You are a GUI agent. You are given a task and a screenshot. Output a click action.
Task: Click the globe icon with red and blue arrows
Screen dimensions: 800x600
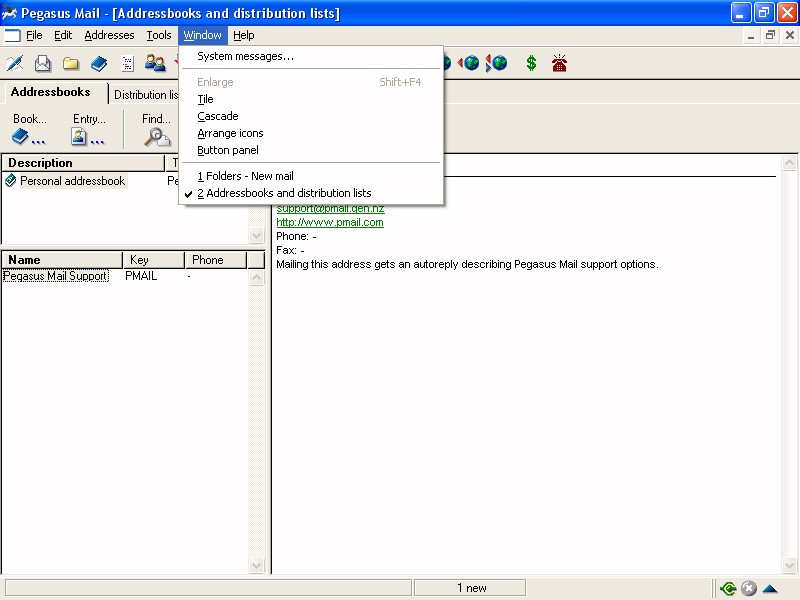coord(496,63)
